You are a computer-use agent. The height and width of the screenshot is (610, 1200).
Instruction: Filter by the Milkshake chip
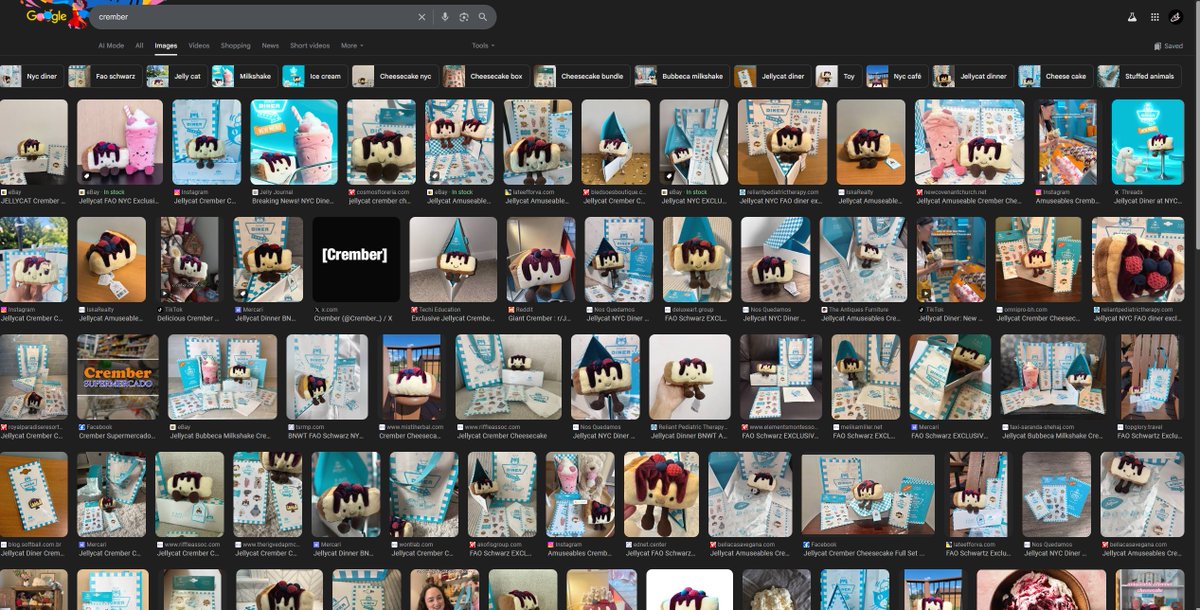(x=244, y=76)
